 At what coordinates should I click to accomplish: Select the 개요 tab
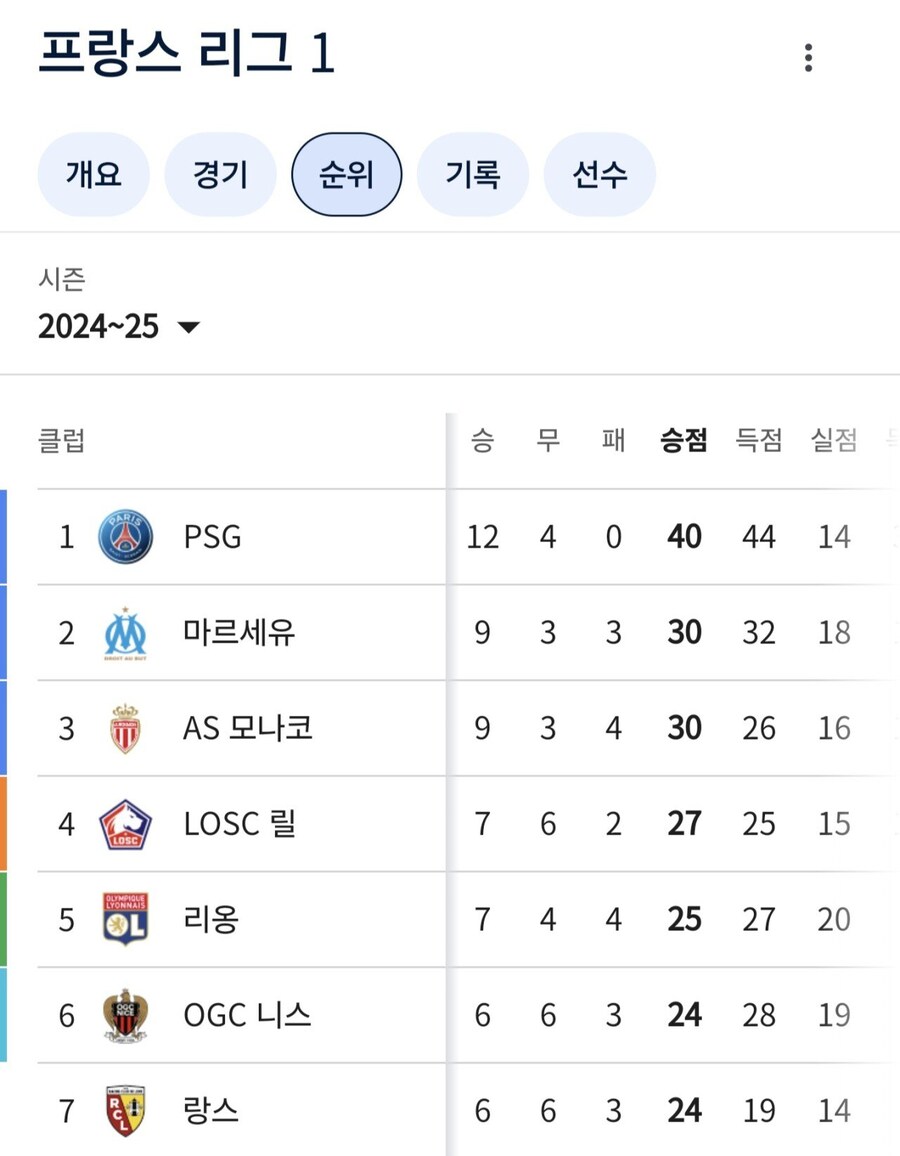tap(93, 173)
